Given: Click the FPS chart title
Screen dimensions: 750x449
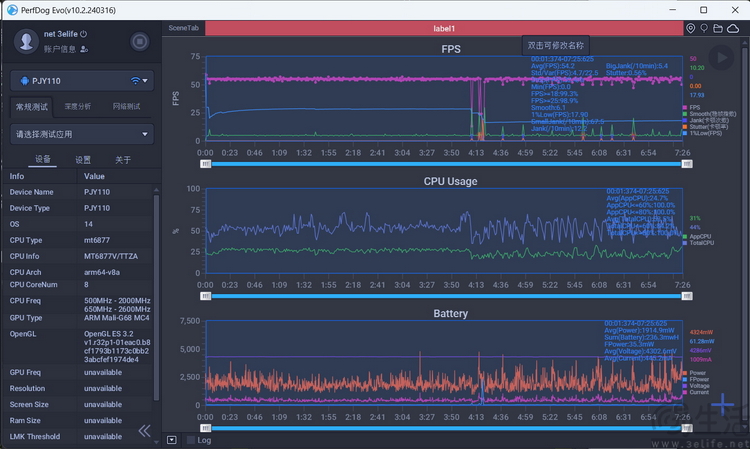Looking at the screenshot, I should pyautogui.click(x=451, y=49).
